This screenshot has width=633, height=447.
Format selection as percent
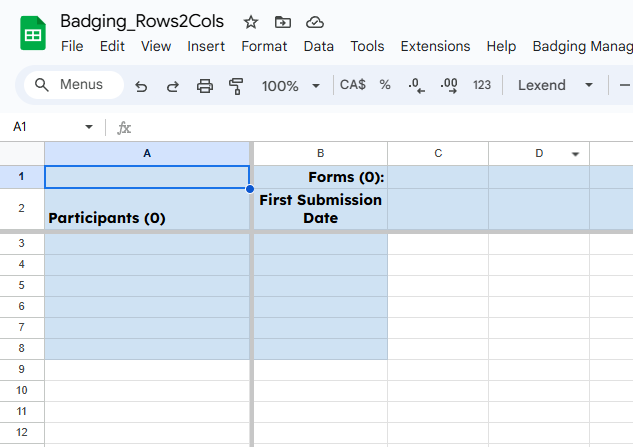click(385, 86)
